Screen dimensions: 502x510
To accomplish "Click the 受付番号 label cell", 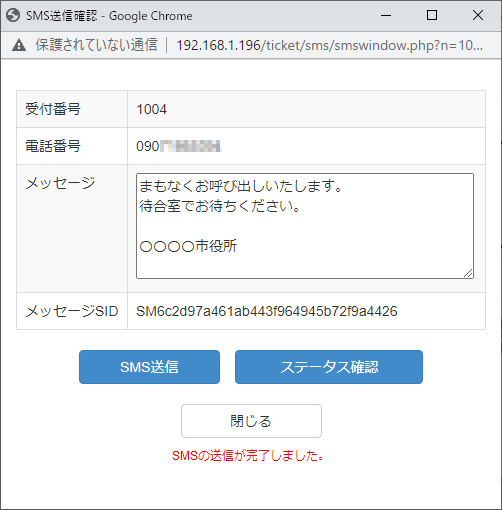I will tap(72, 109).
